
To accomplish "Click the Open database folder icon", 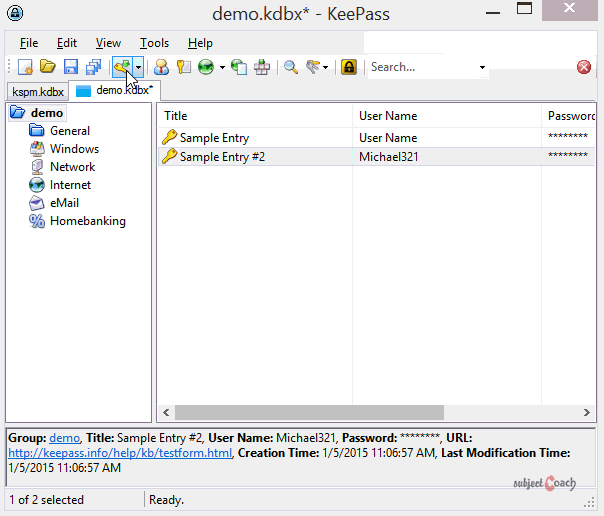I will tap(48, 67).
